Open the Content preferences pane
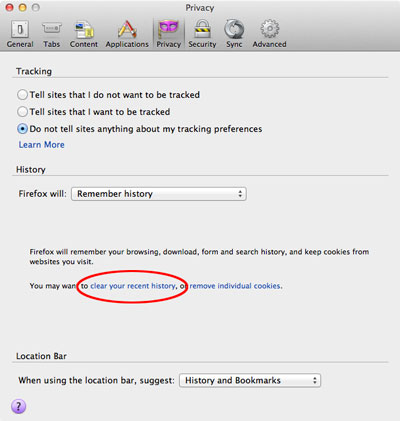400x421 pixels. click(84, 34)
